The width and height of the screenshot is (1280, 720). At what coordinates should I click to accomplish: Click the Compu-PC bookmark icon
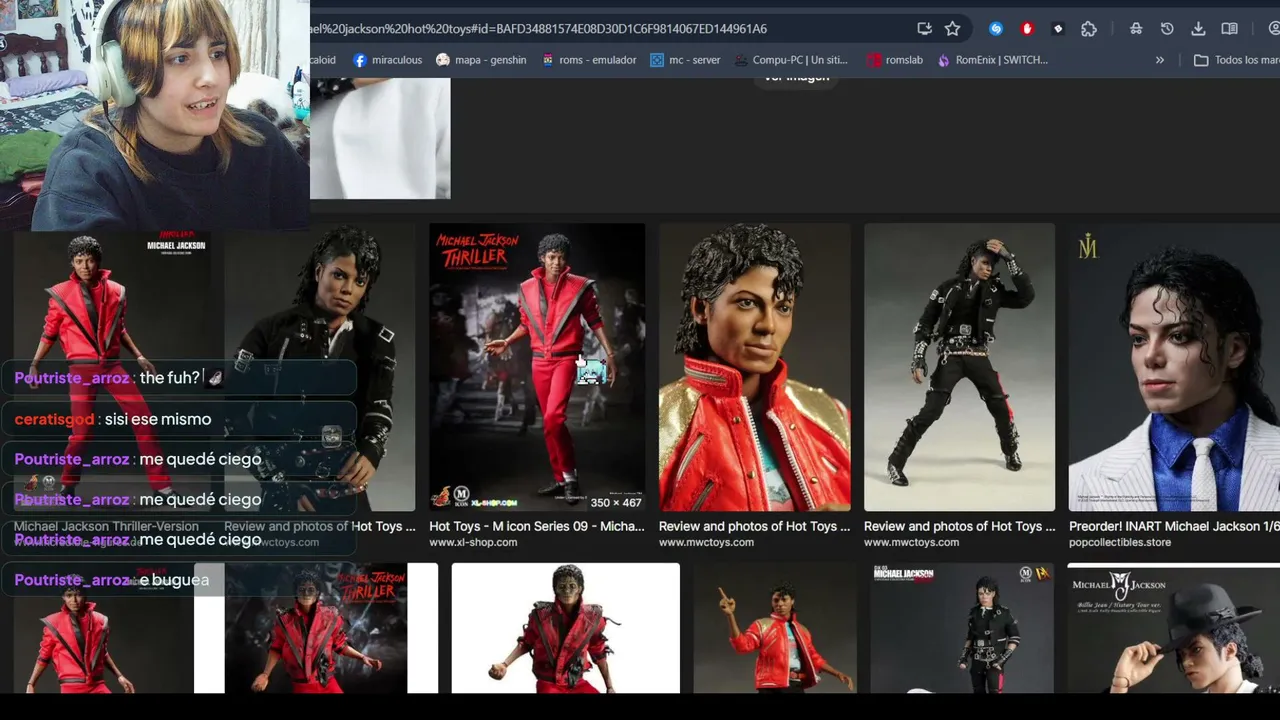coord(740,60)
